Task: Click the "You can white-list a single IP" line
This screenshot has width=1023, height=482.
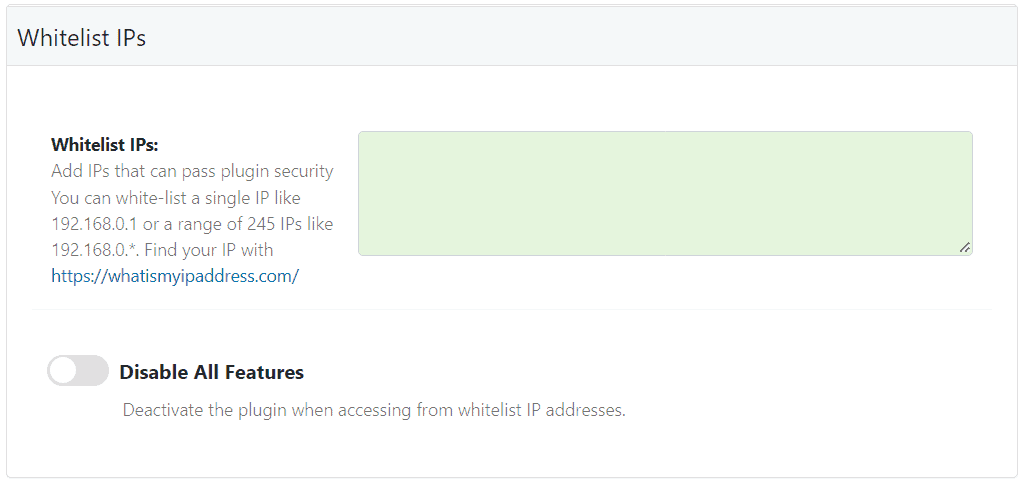Action: (x=175, y=197)
